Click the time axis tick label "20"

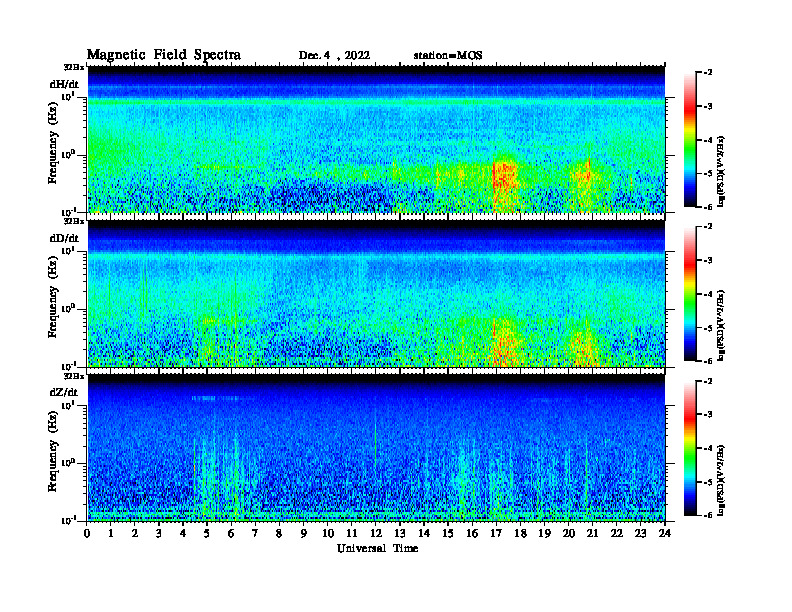coord(568,534)
